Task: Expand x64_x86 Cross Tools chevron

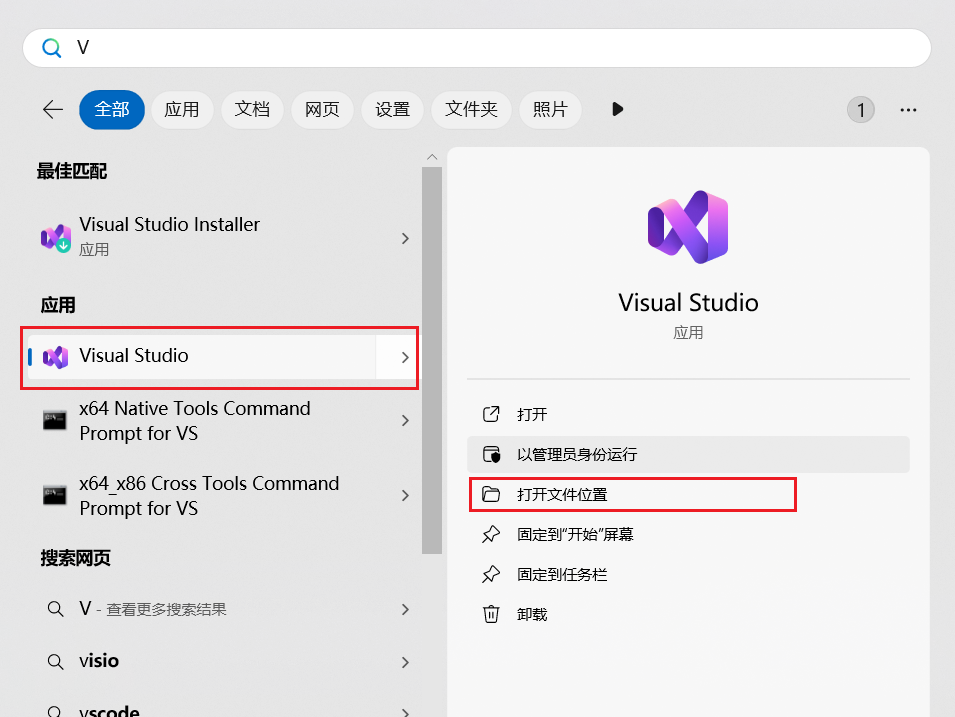Action: tap(405, 495)
